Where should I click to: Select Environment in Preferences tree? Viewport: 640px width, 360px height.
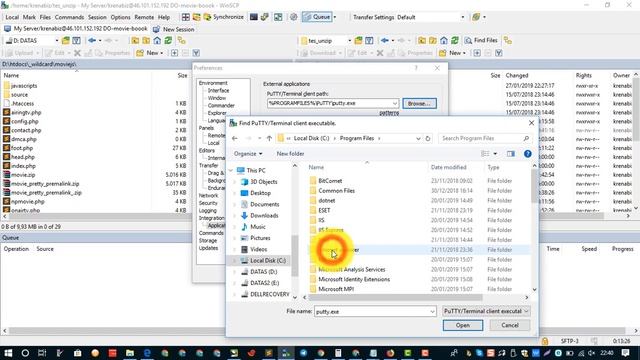pos(213,83)
